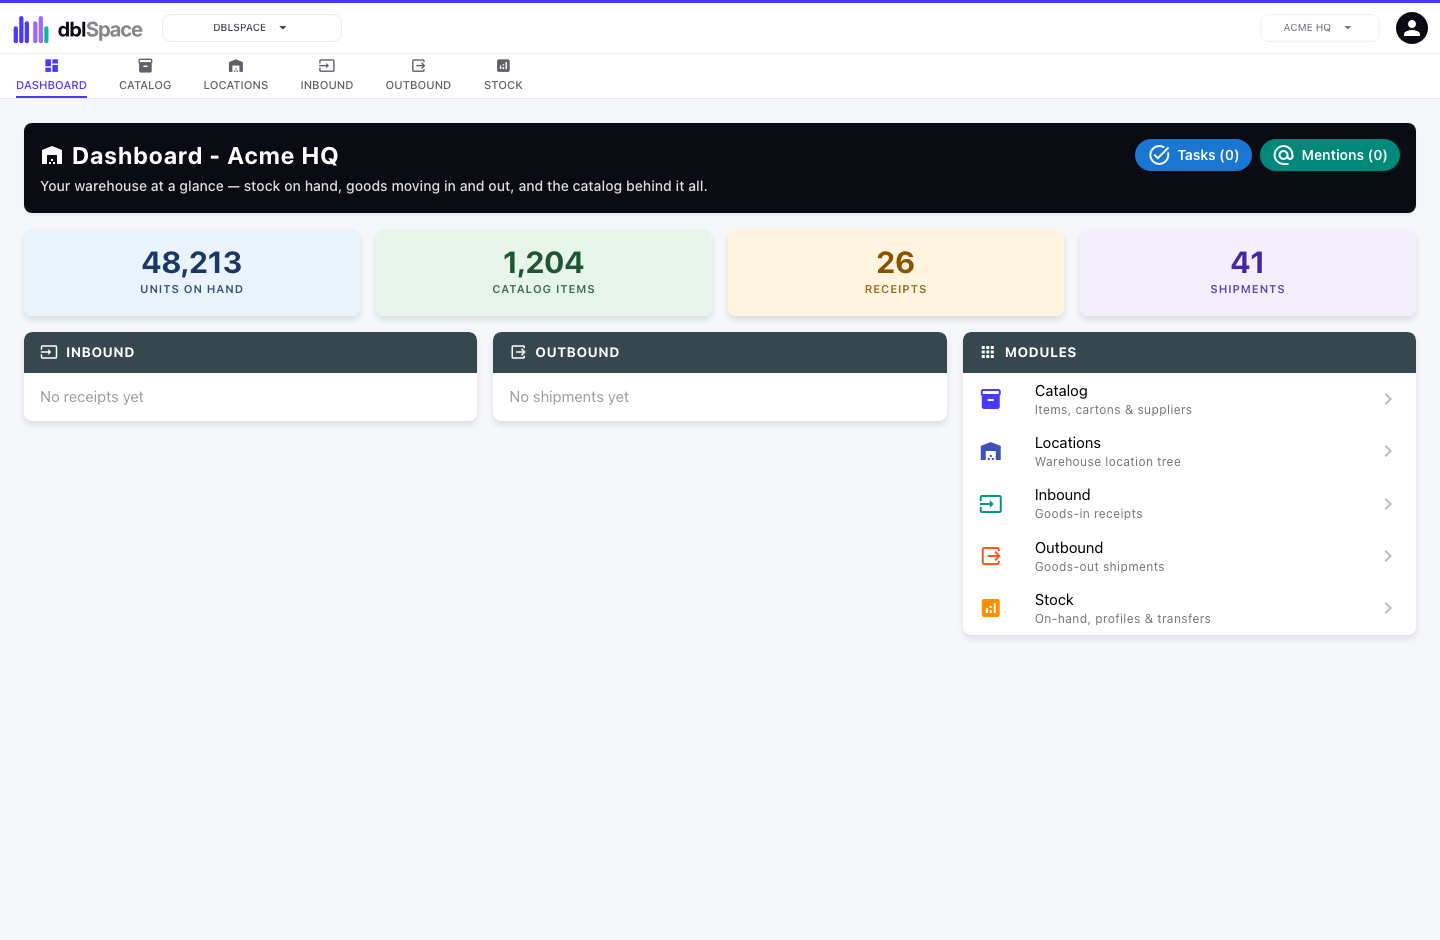Open the Locations module link
Image resolution: width=1440 pixels, height=940 pixels.
[1189, 451]
